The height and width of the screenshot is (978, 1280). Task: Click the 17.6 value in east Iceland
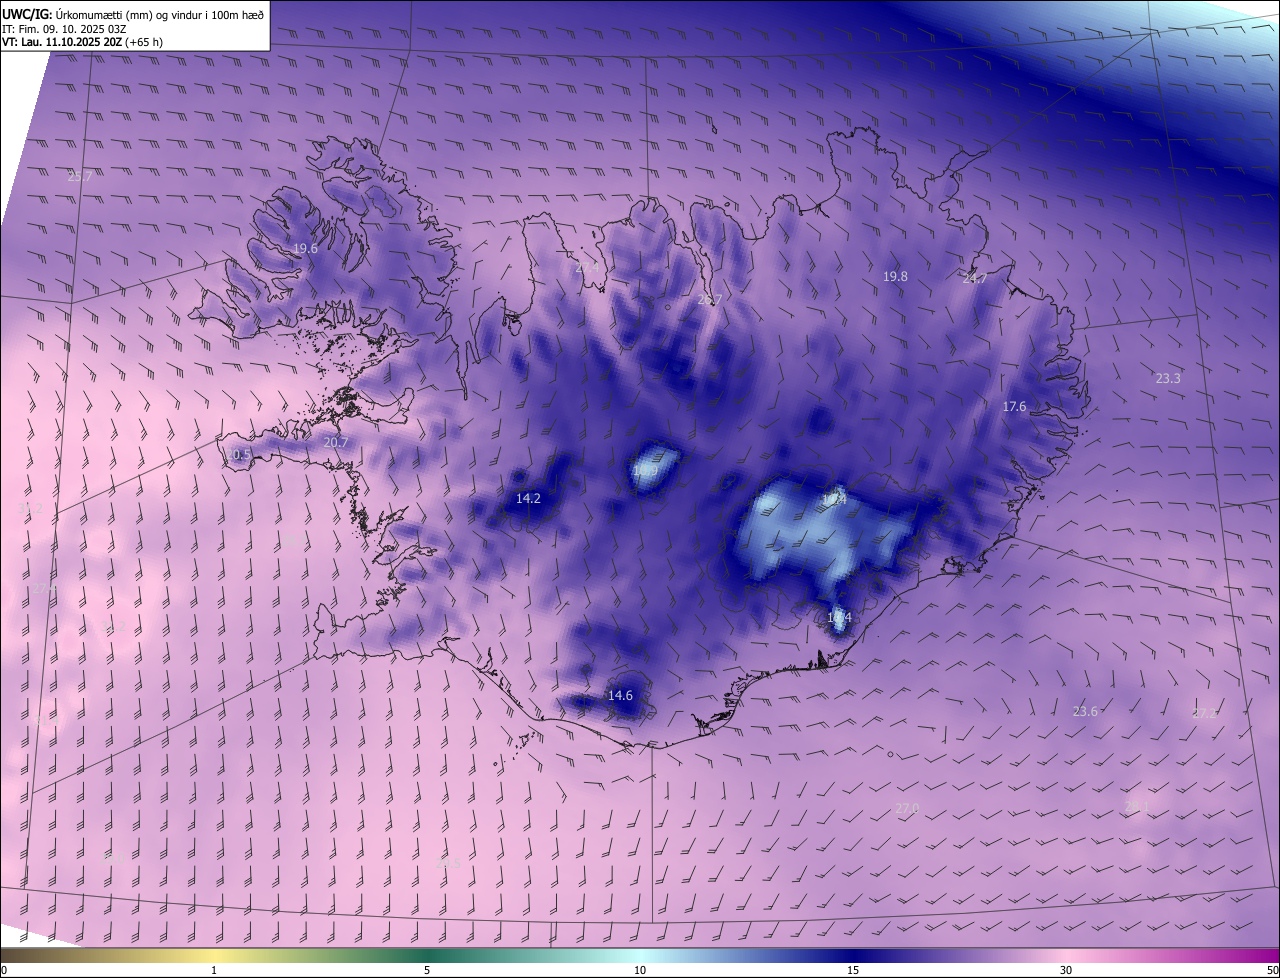[1014, 406]
